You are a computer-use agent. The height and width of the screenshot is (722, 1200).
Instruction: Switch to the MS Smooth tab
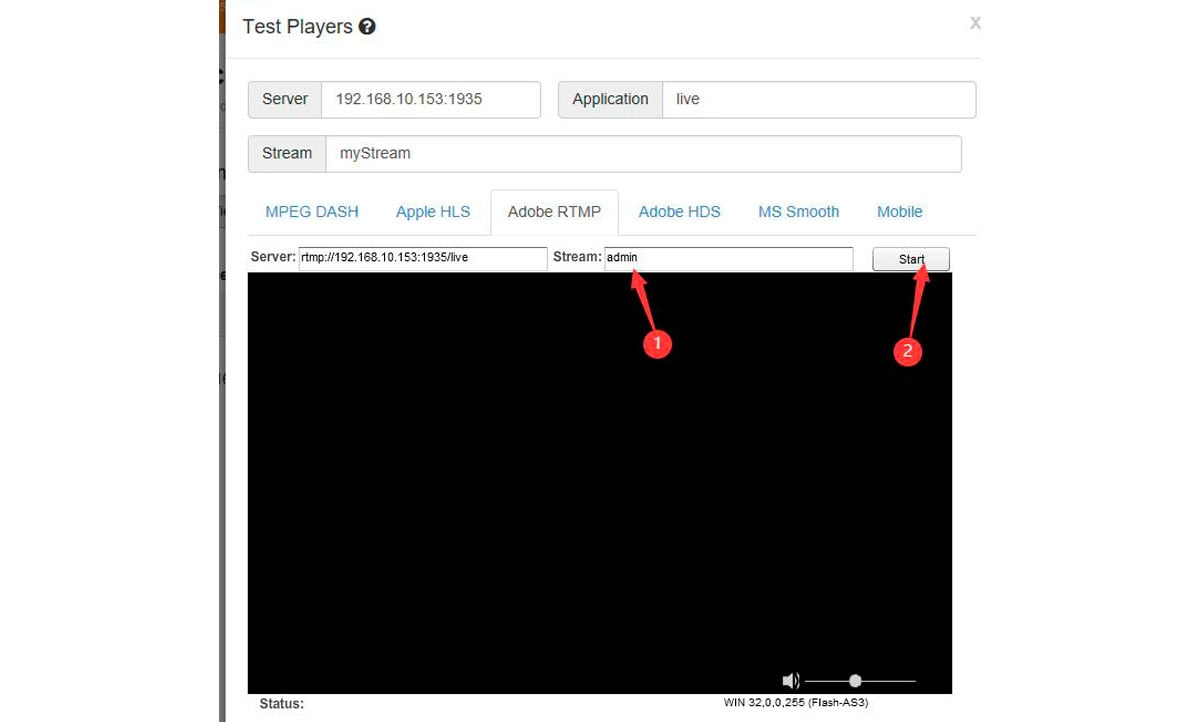click(x=798, y=212)
